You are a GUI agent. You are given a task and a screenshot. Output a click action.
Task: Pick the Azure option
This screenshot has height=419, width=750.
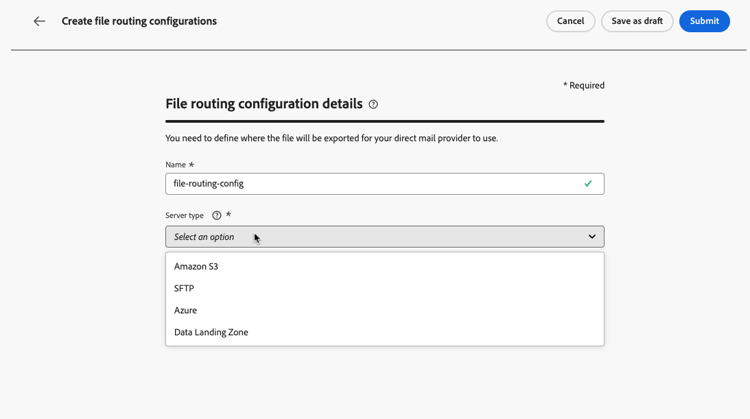pos(186,311)
